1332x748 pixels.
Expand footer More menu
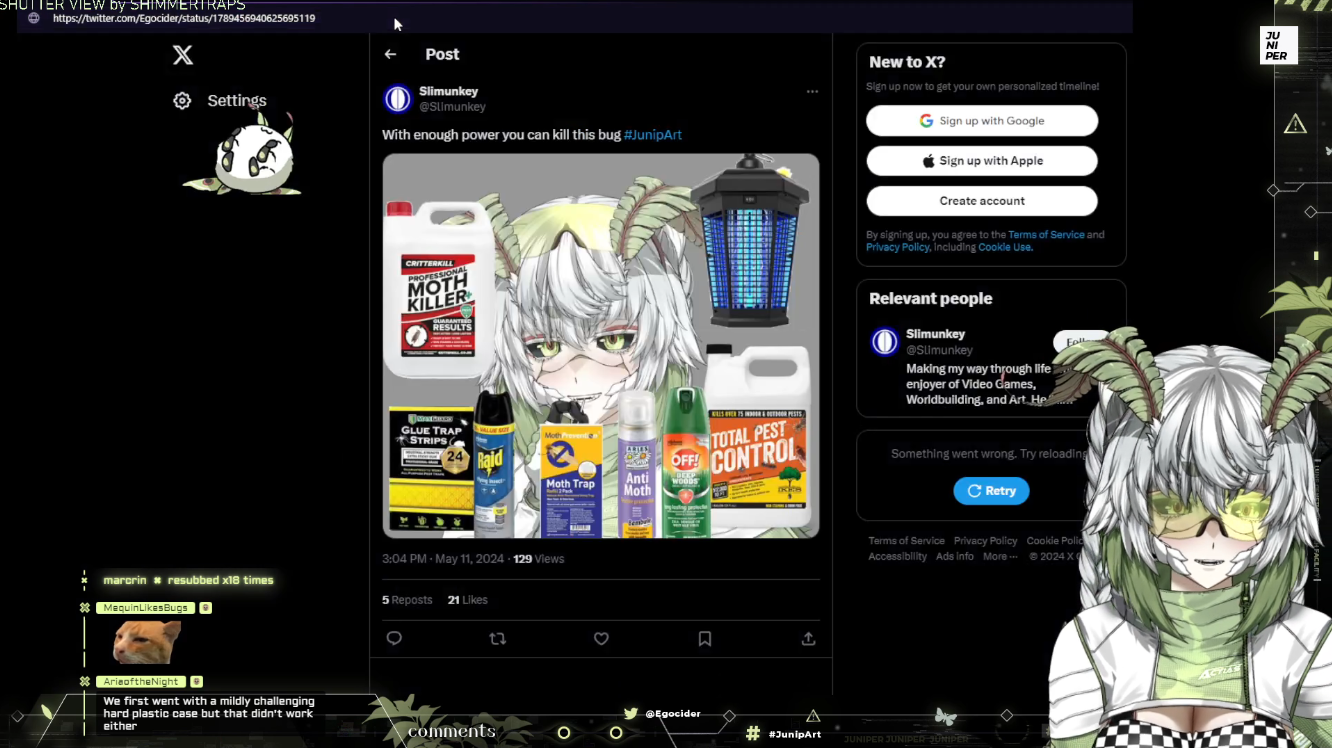[x=1000, y=557]
